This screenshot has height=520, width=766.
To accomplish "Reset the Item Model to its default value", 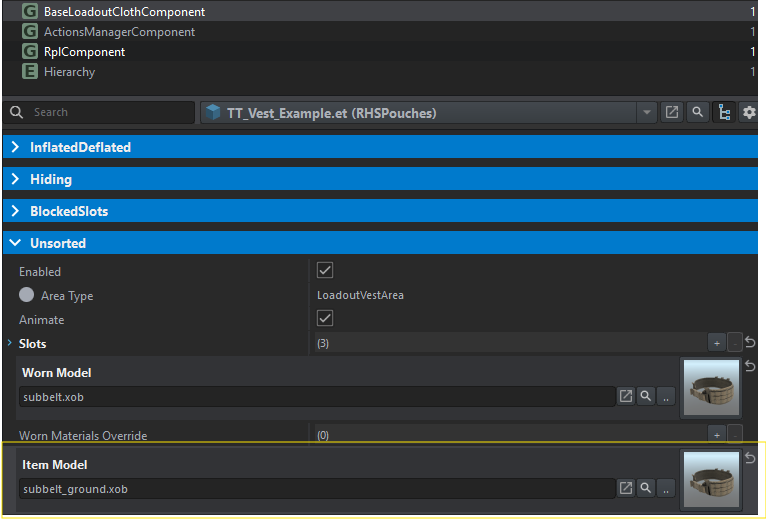I will [750, 458].
